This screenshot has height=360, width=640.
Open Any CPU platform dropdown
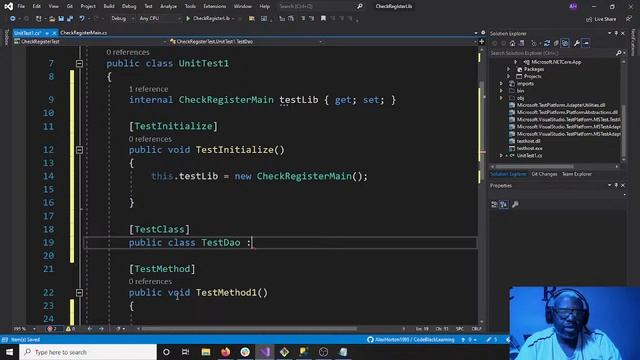[x=160, y=18]
